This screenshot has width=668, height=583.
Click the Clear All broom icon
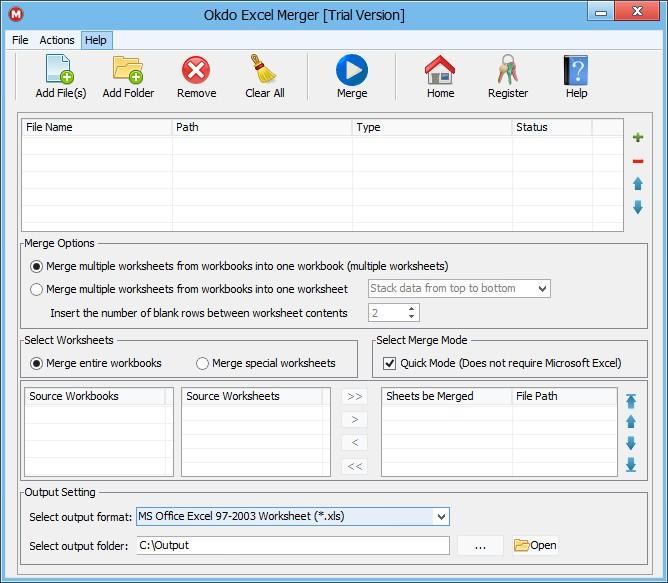[x=264, y=69]
